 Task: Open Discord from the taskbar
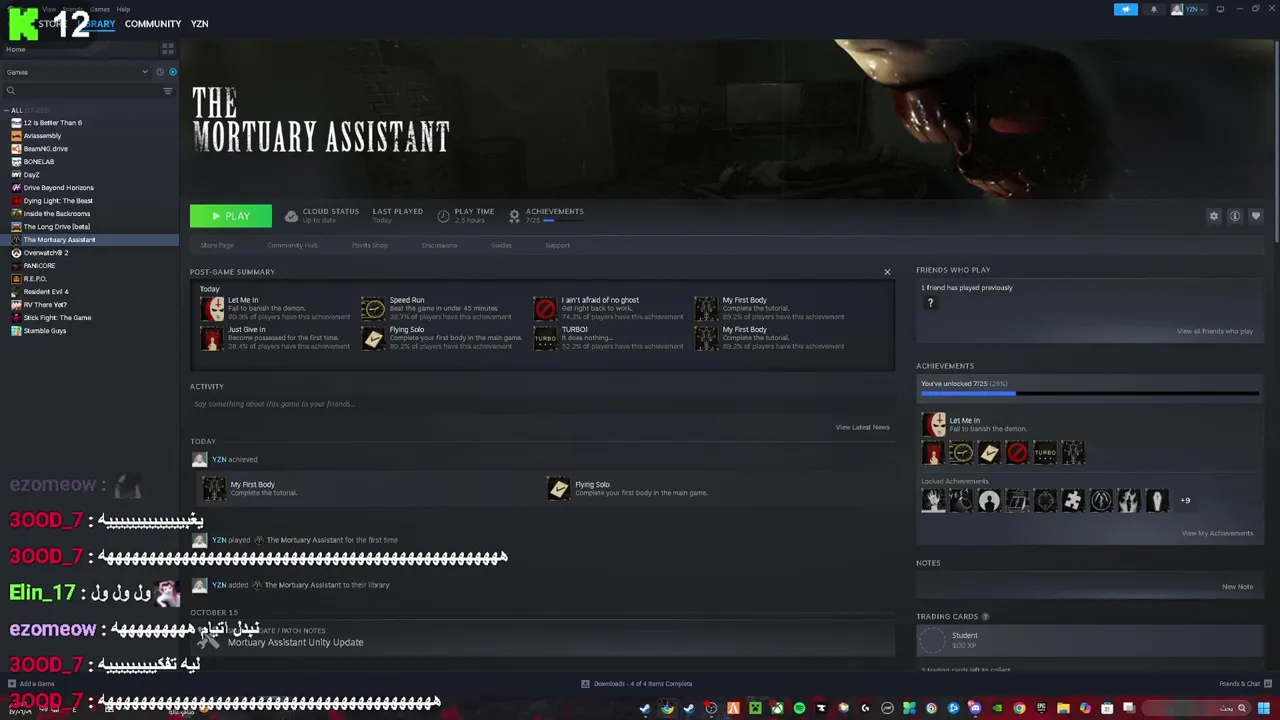974,708
